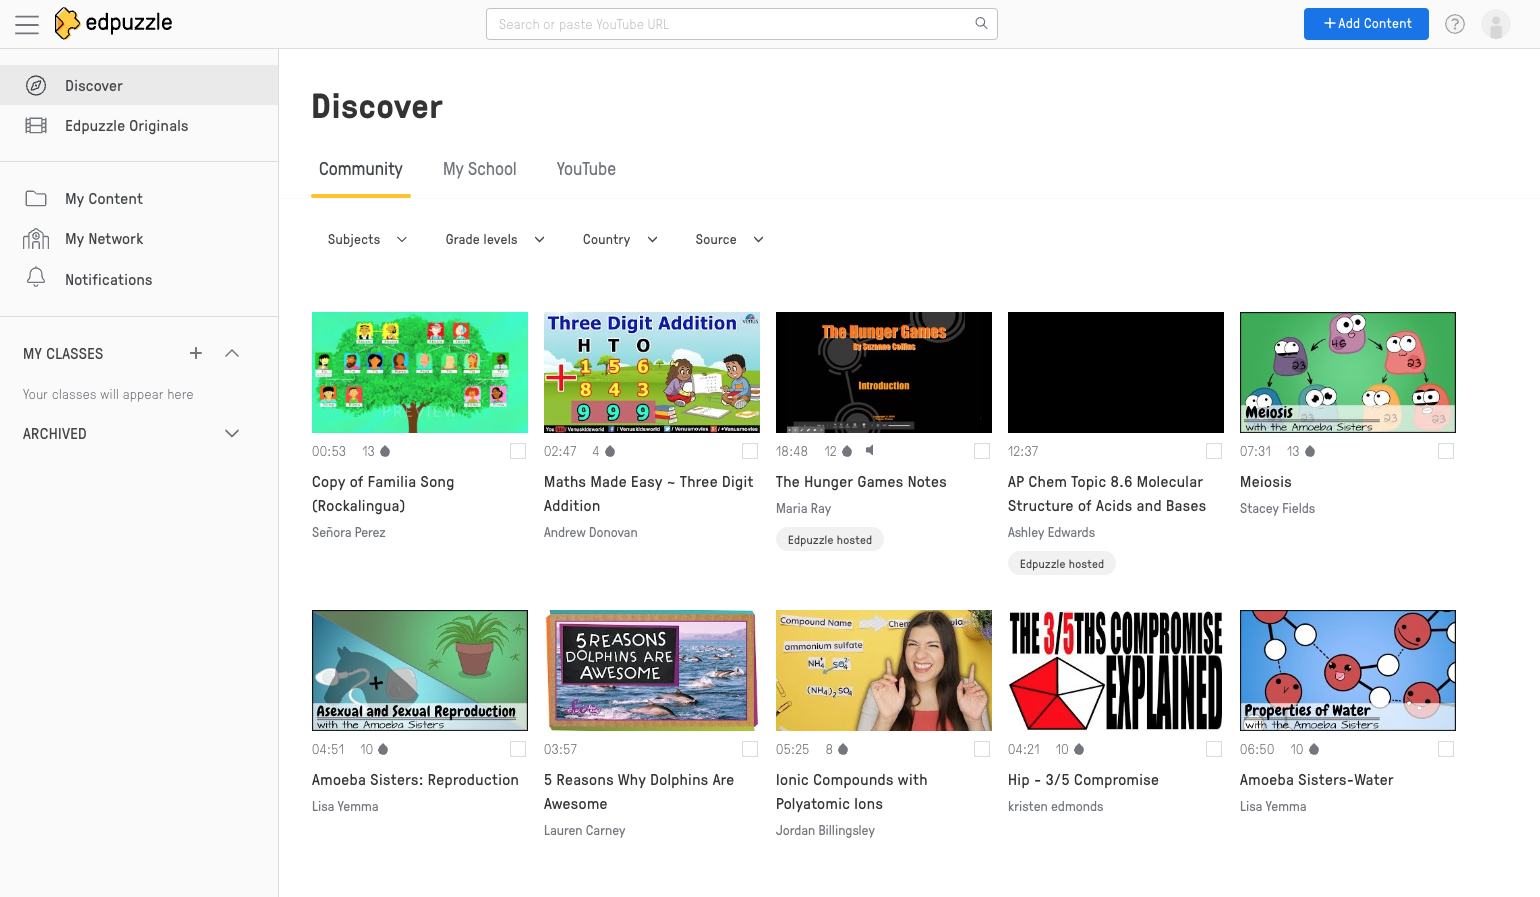The width and height of the screenshot is (1540, 897).
Task: Click the Add Content button
Action: [1366, 23]
